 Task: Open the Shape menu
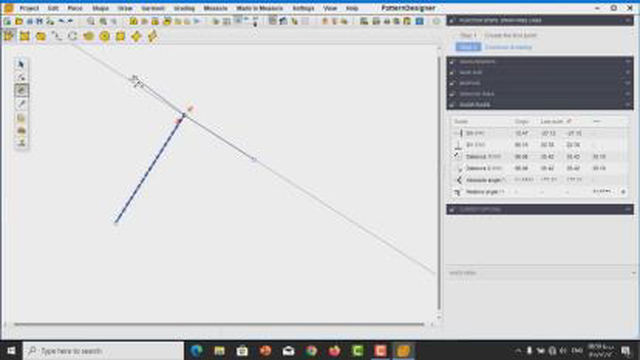[100, 8]
